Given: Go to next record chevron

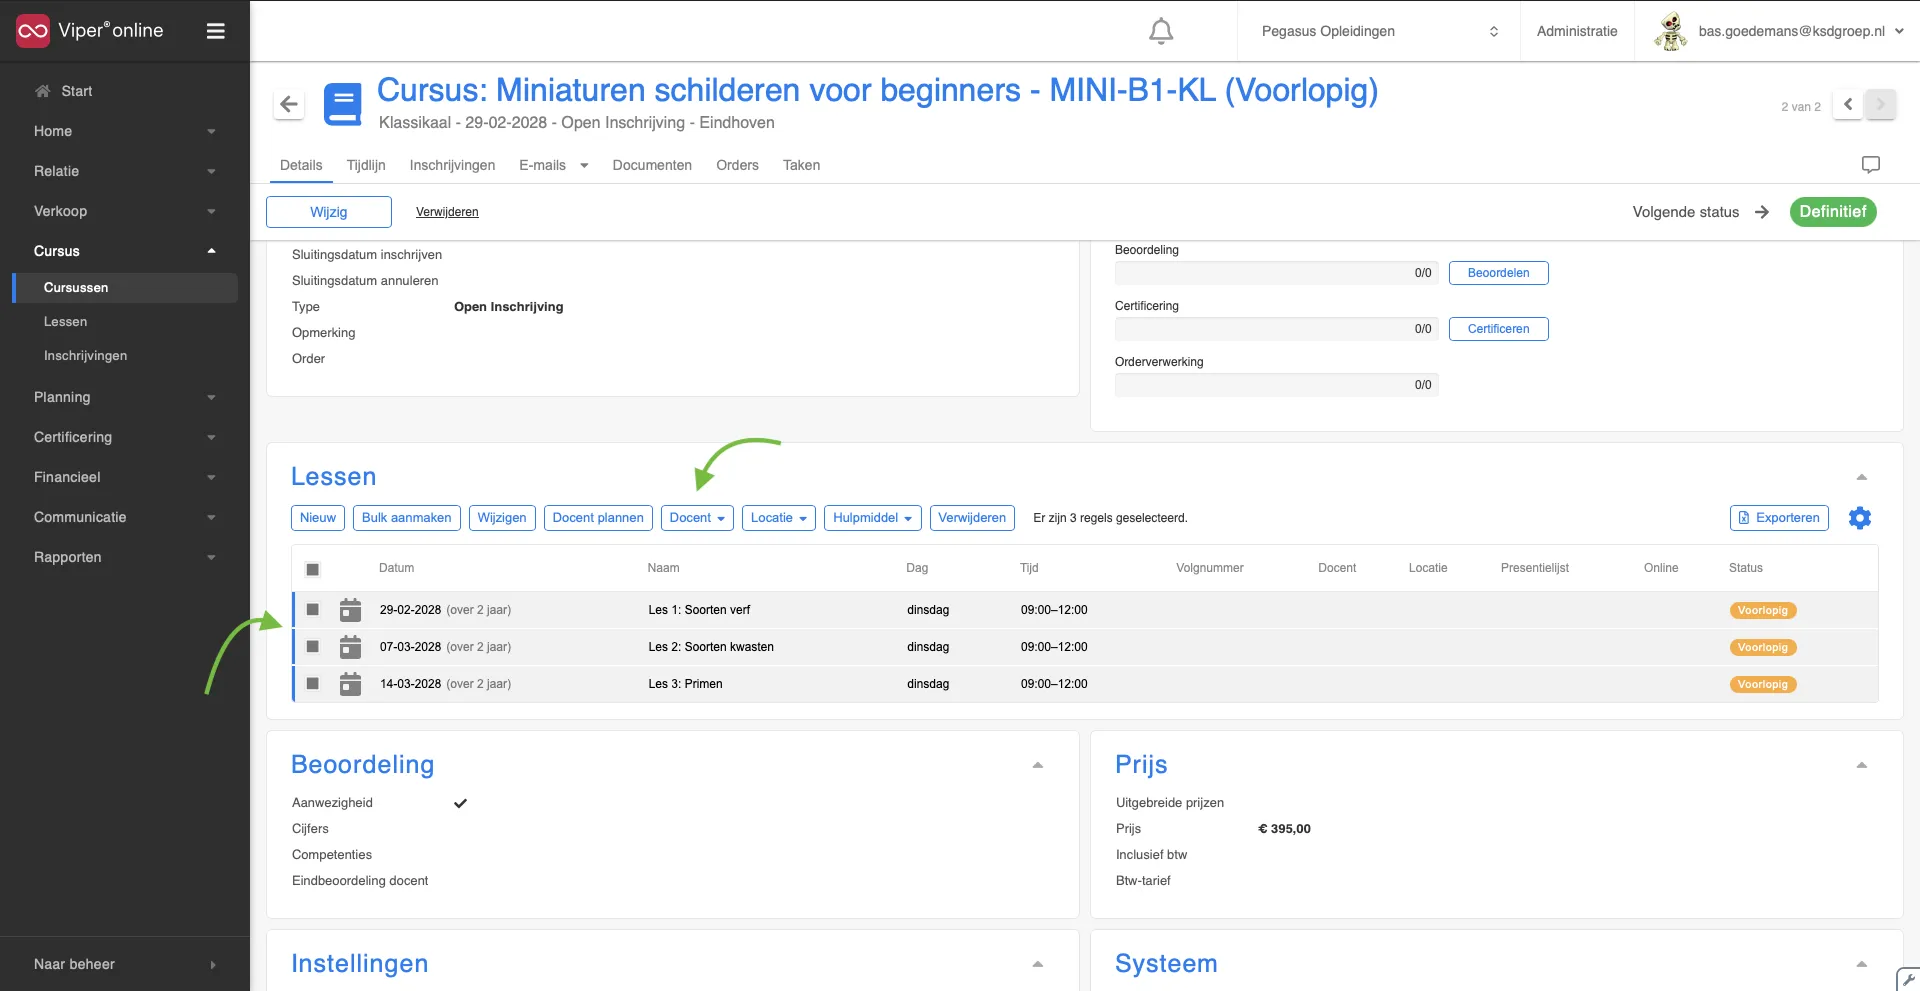Looking at the screenshot, I should 1880,104.
